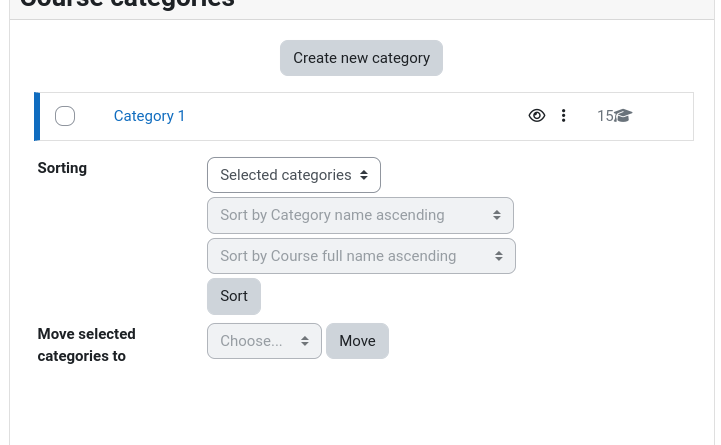Click the arrows icon on Choose... dropdown
Image resolution: width=721 pixels, height=445 pixels.
[304, 341]
